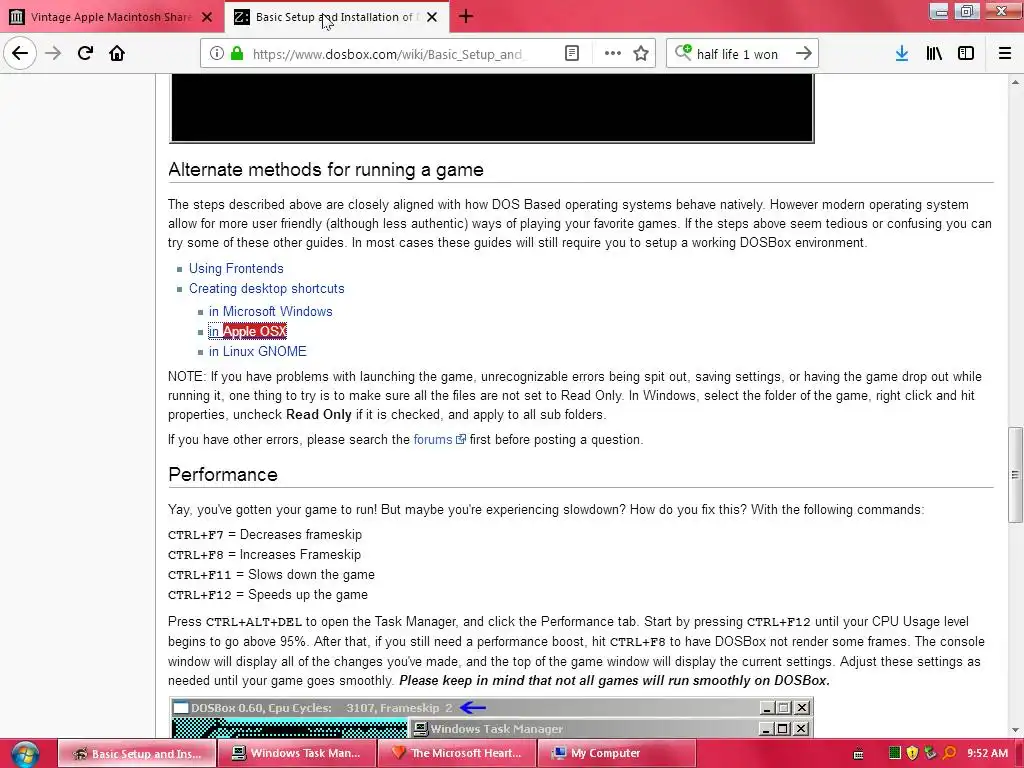
Task: Open the Windows Start menu orb
Action: [x=25, y=754]
